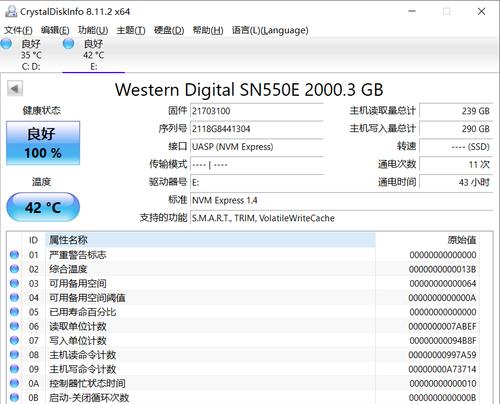
Task: Click status orb for attribute 05 已用寿命百分比
Action: [14, 312]
